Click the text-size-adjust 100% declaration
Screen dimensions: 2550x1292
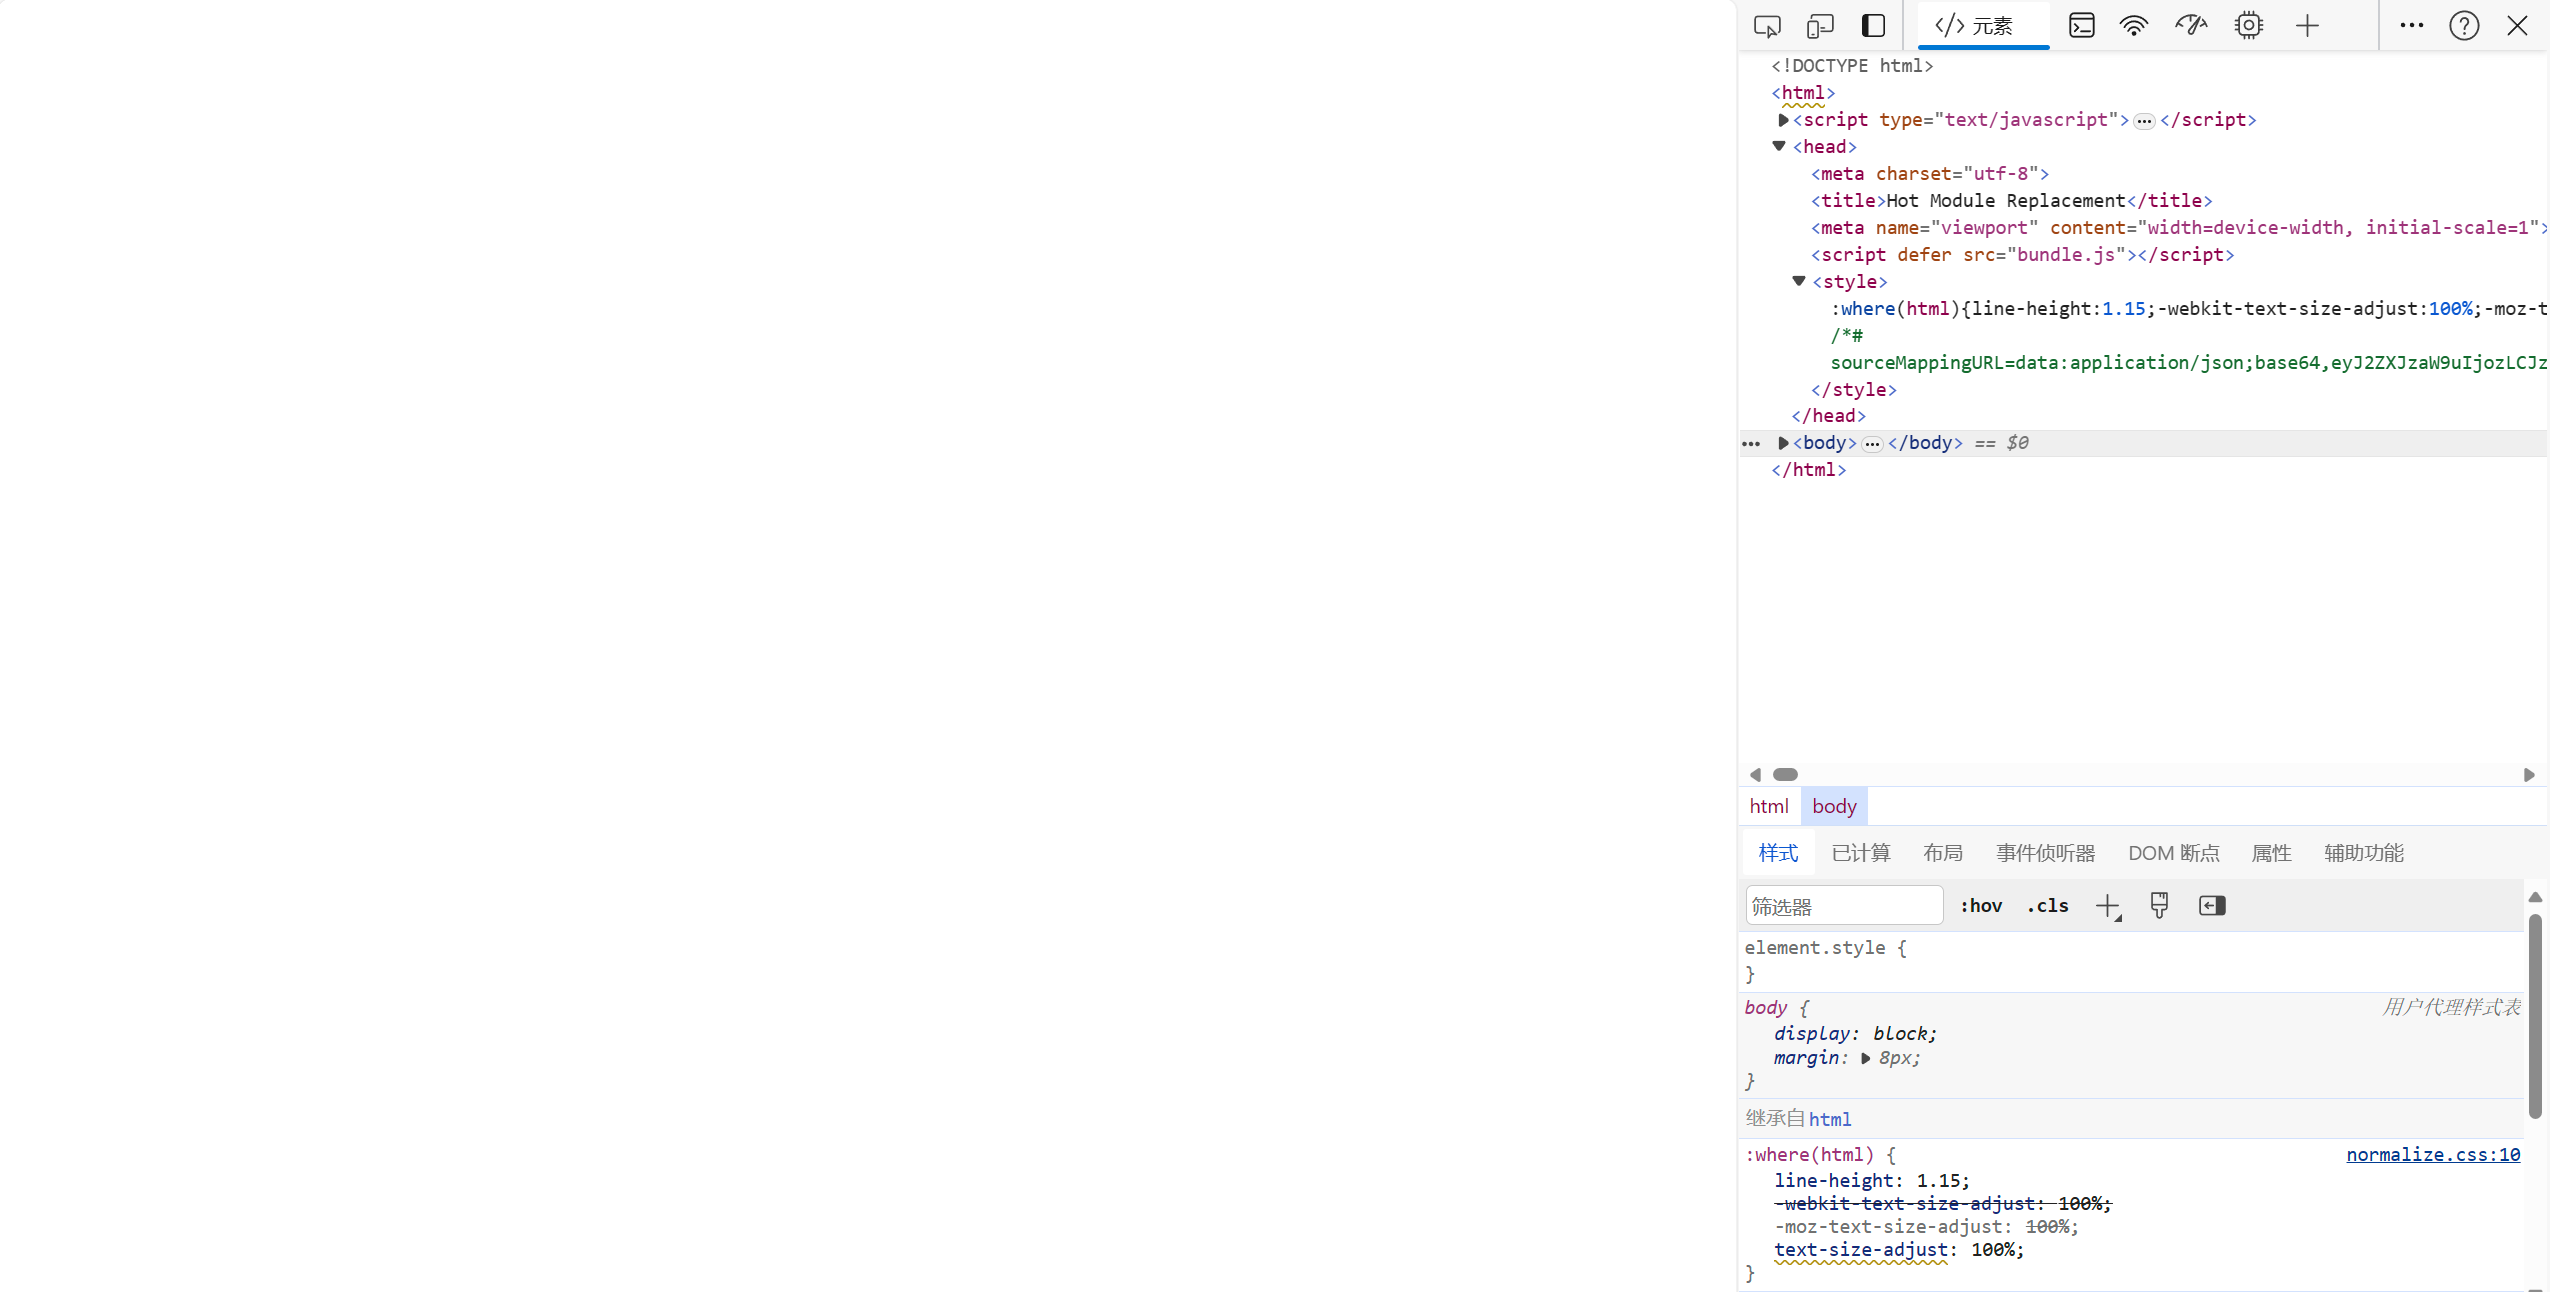point(1899,1250)
